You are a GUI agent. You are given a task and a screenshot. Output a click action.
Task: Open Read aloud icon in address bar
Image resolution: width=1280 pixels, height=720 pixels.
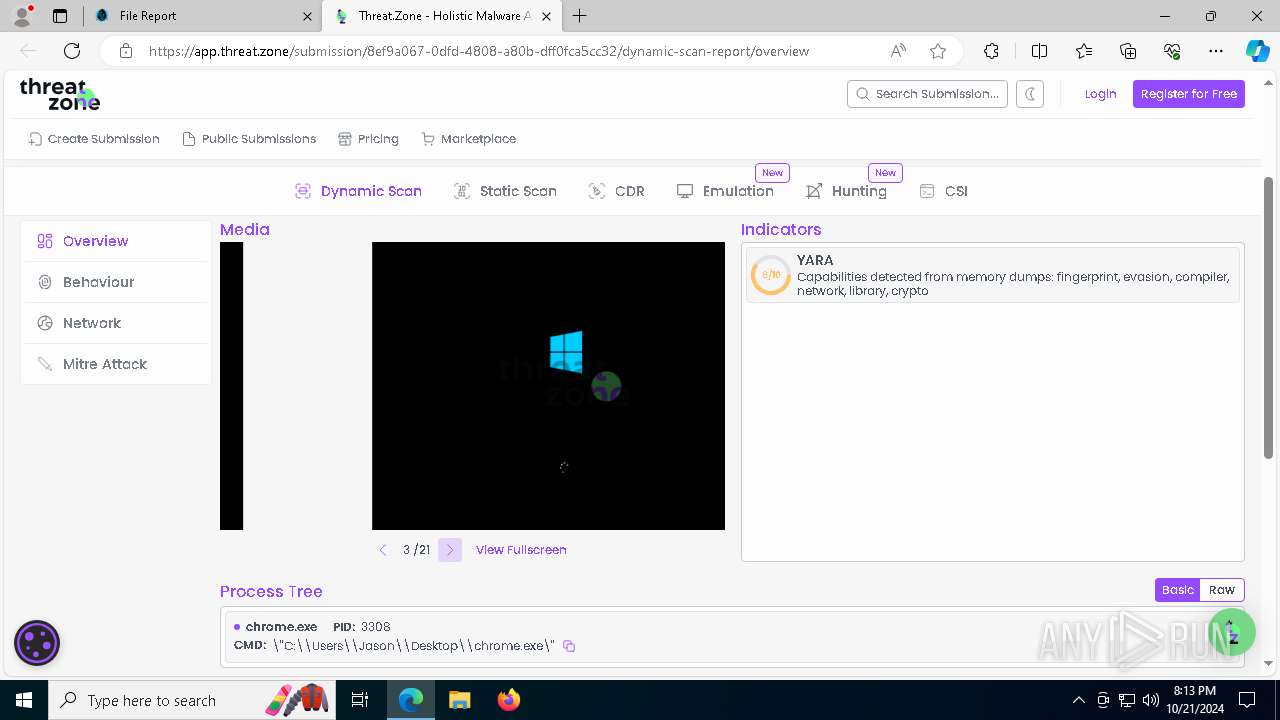[x=898, y=51]
